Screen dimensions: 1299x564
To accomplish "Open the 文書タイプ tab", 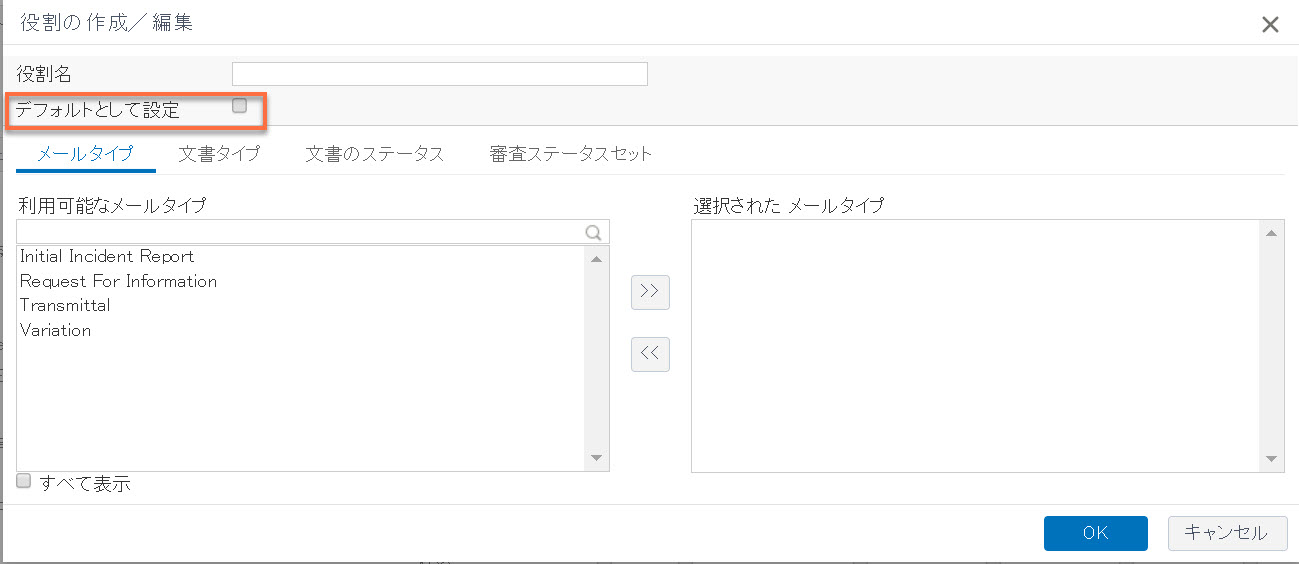I will 219,154.
